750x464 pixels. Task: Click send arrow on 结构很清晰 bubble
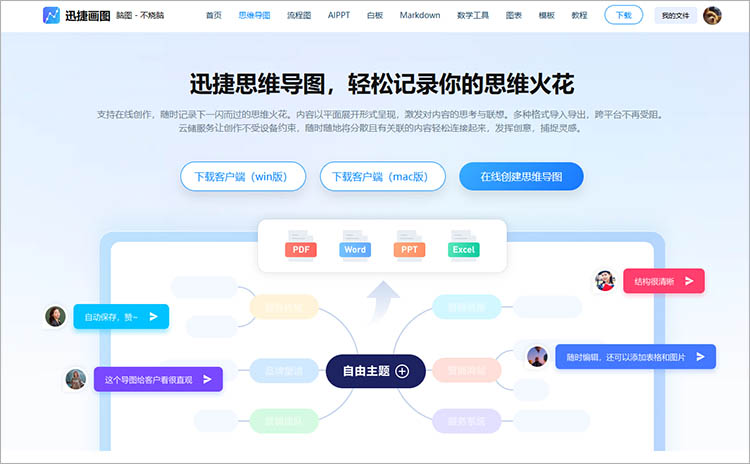(689, 281)
